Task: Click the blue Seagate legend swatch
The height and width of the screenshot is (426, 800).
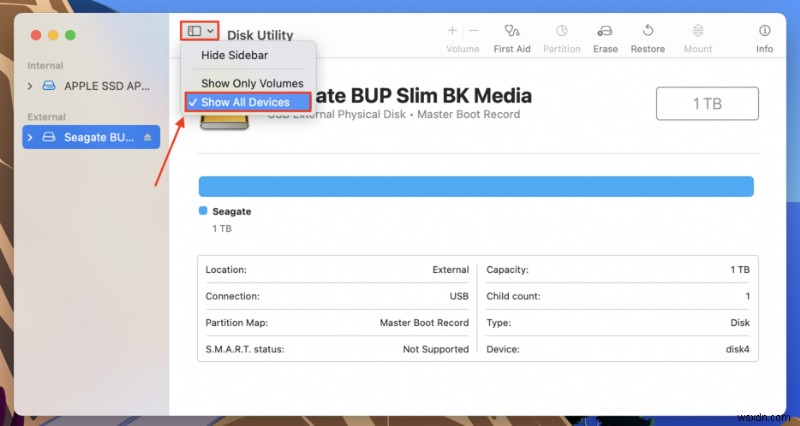Action: (203, 211)
